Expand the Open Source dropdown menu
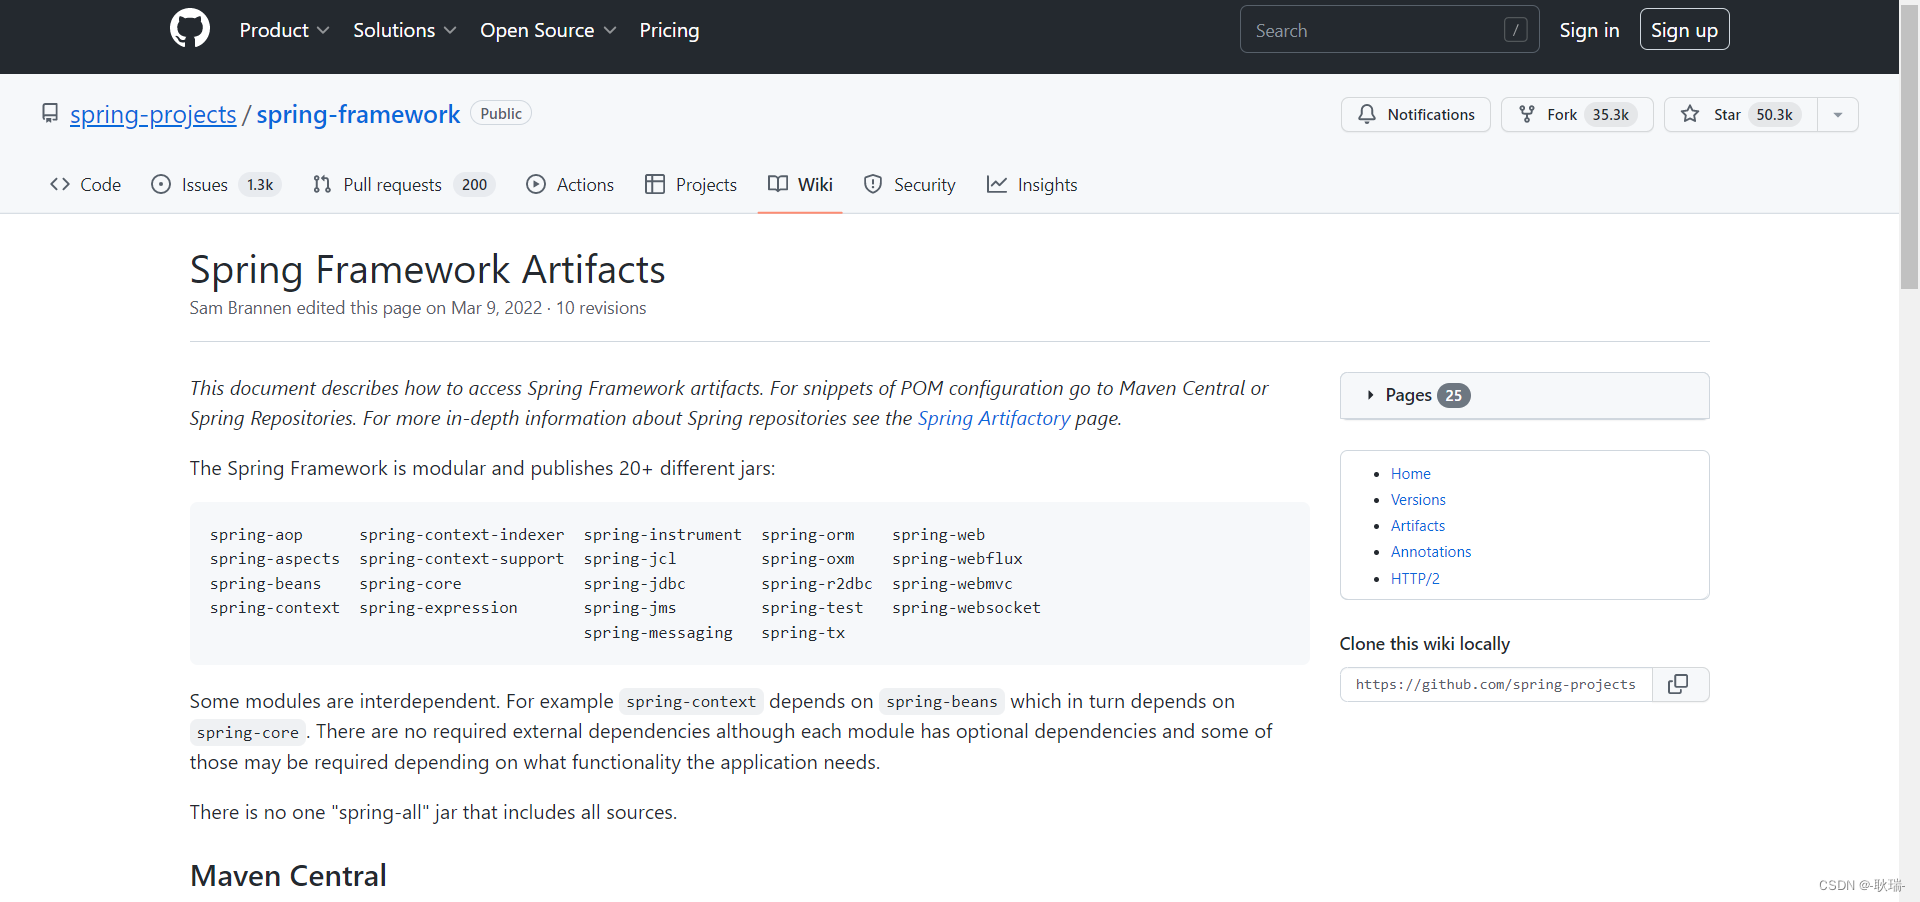Viewport: 1920px width, 902px height. [x=548, y=30]
